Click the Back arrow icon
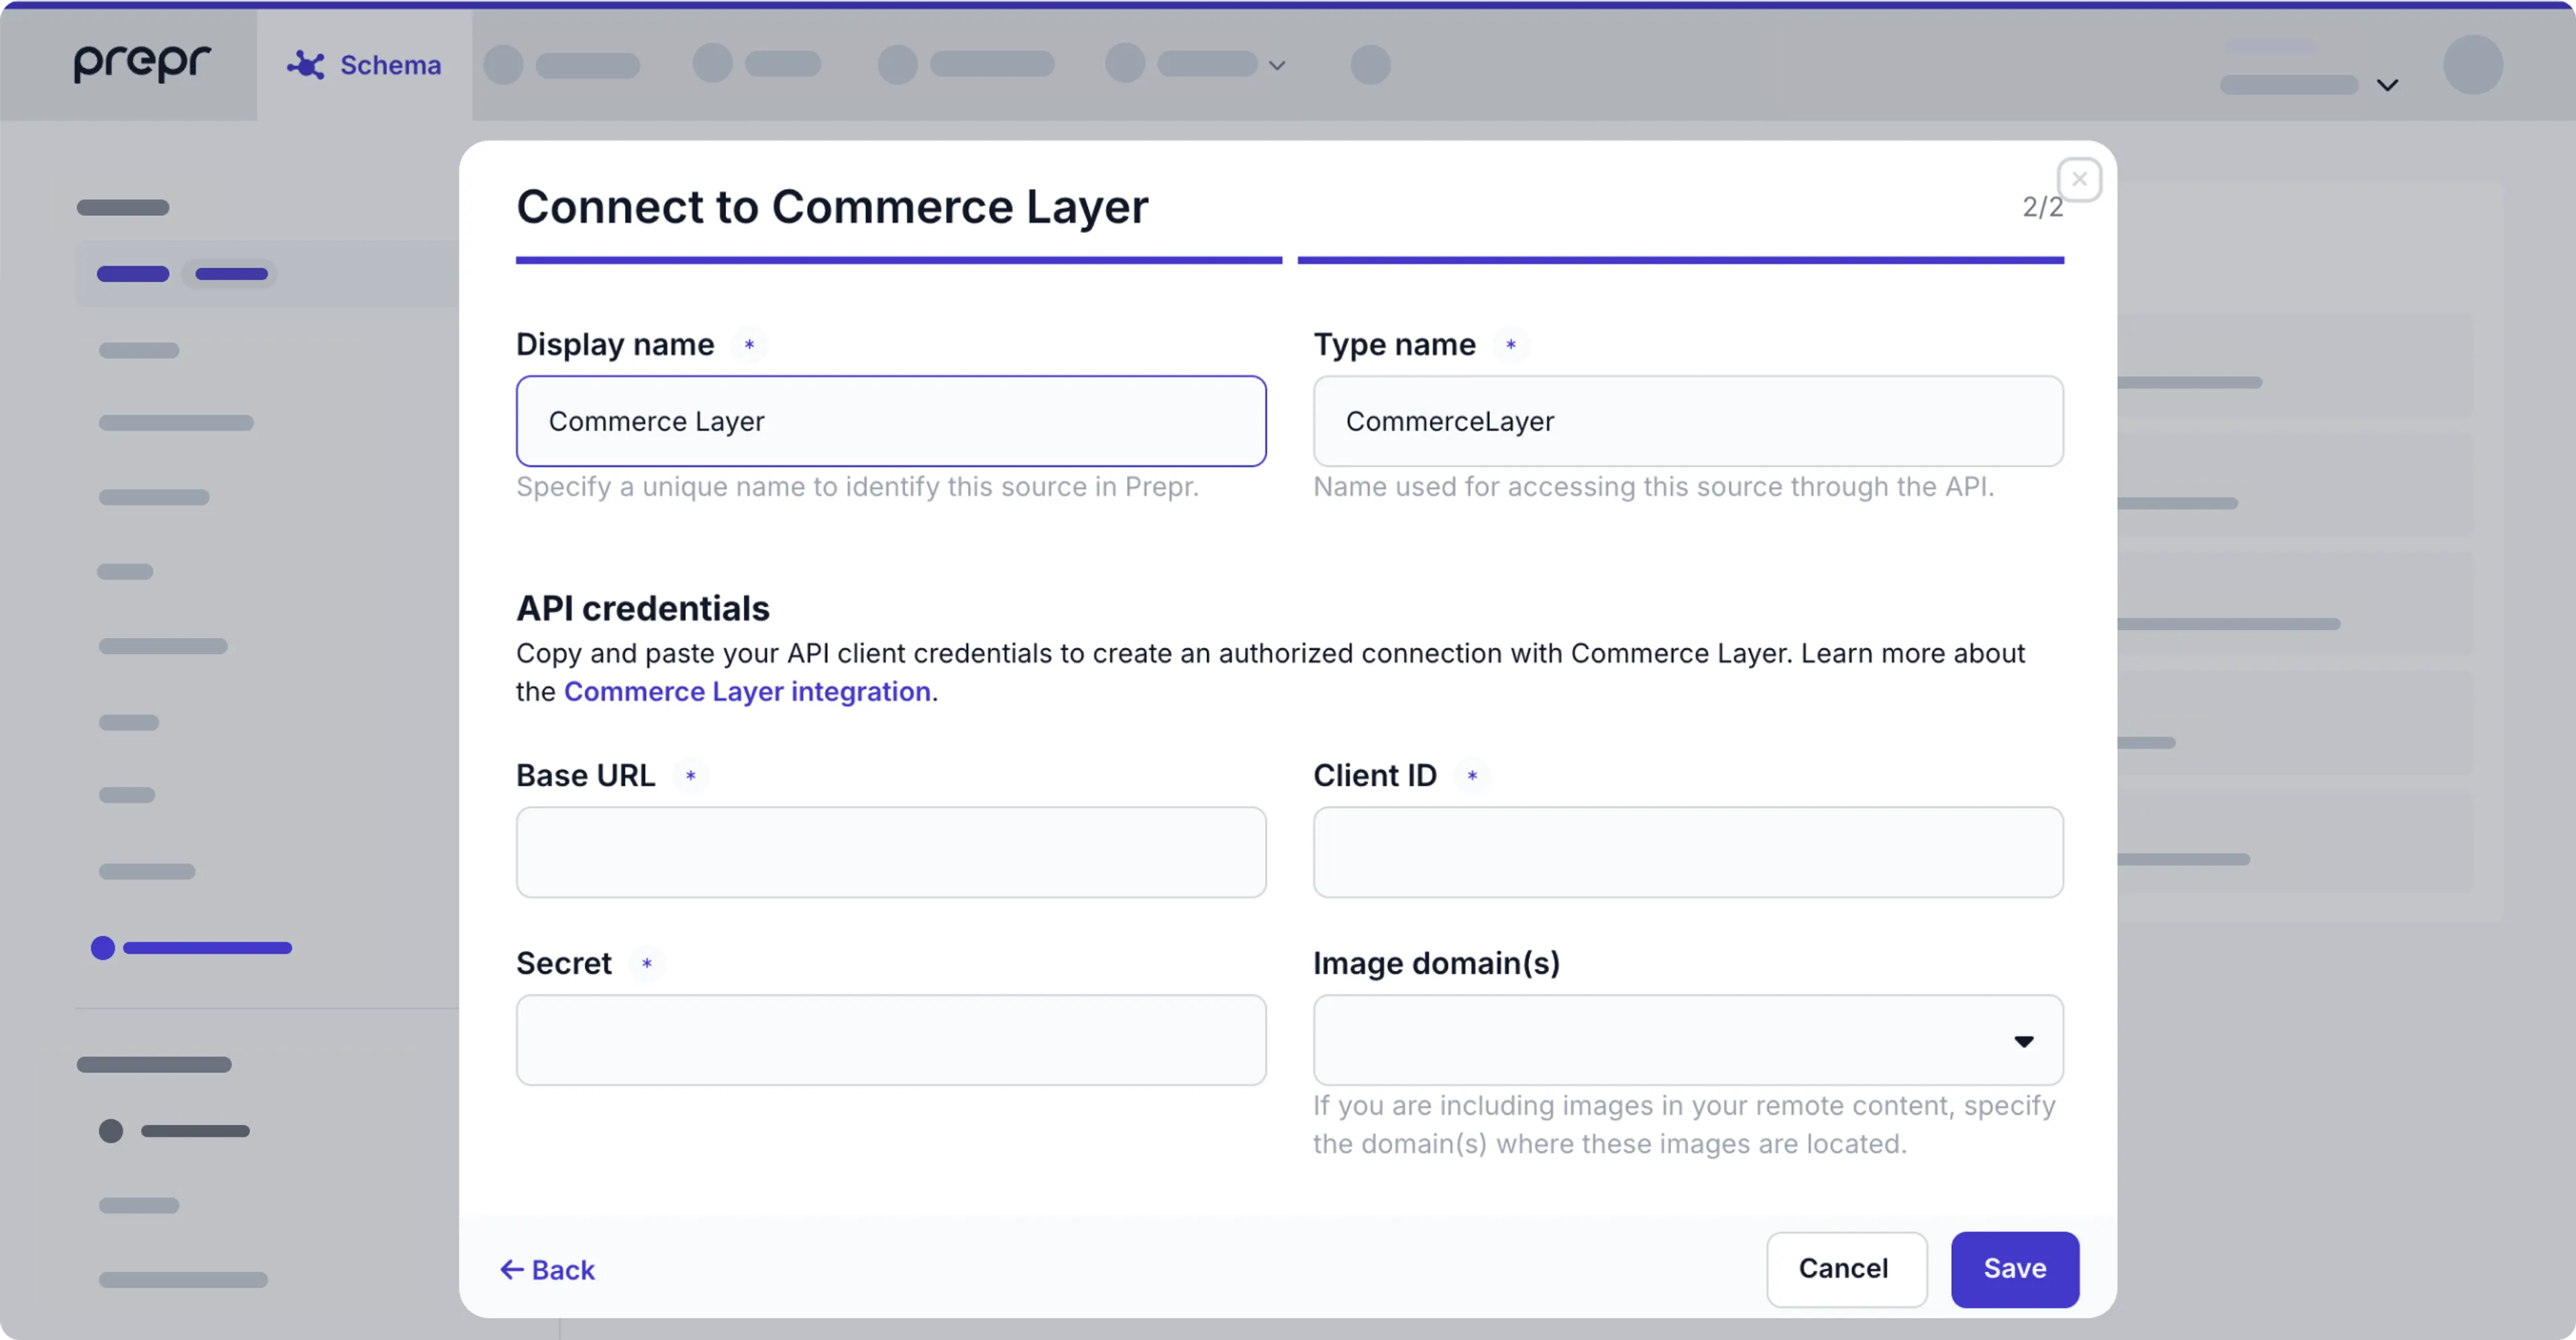The width and height of the screenshot is (2576, 1340). tap(511, 1270)
